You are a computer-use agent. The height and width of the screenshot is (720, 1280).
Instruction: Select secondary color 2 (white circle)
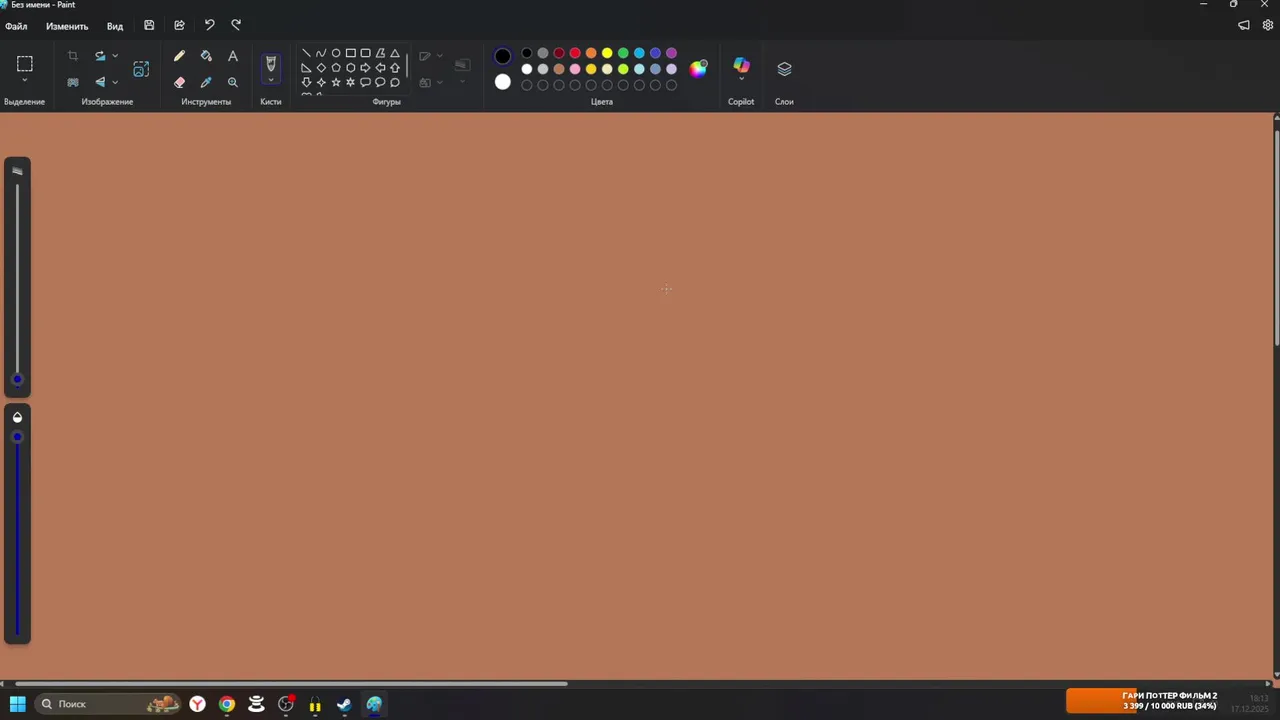[x=503, y=82]
